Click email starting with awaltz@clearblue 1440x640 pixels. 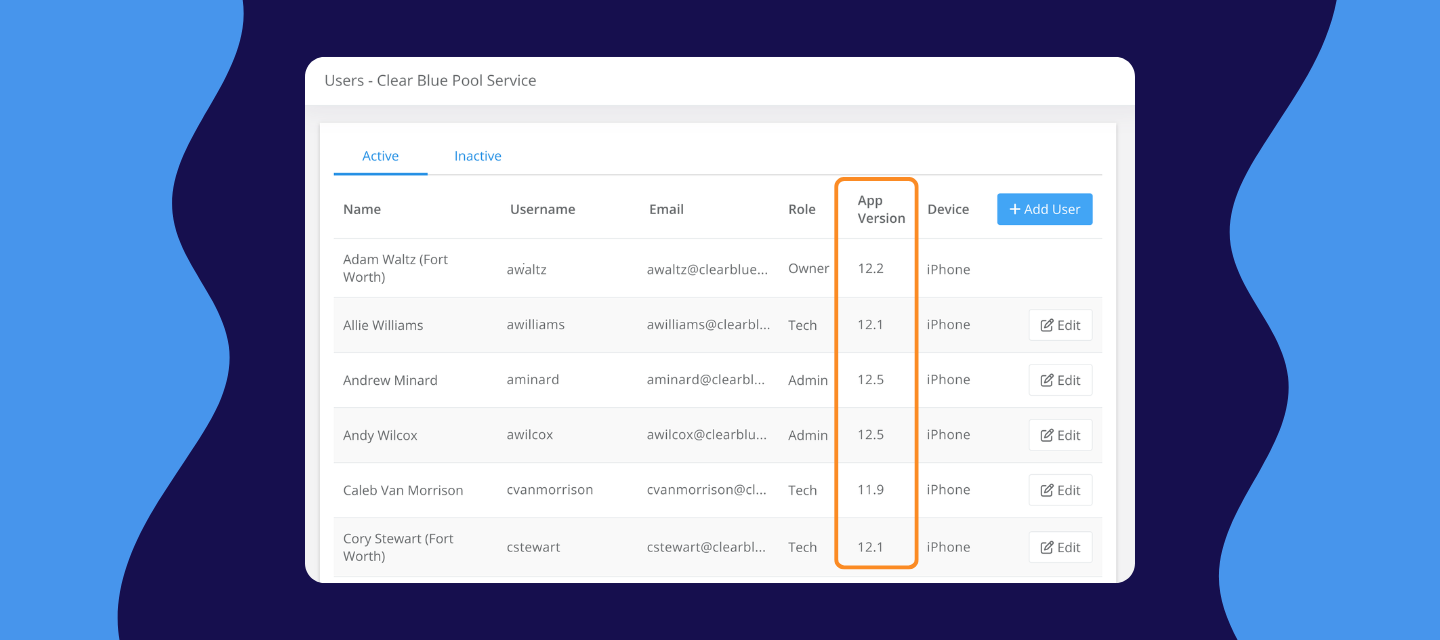[x=708, y=269]
